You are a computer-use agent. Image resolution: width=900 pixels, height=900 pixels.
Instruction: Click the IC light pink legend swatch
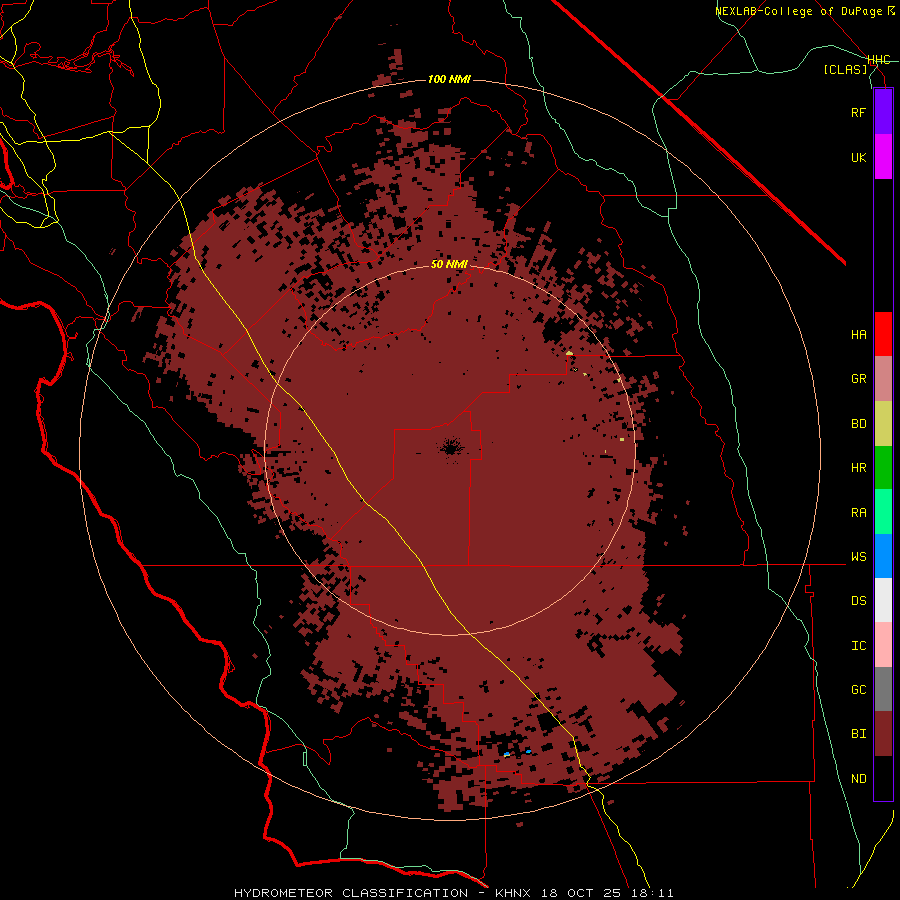tap(883, 645)
